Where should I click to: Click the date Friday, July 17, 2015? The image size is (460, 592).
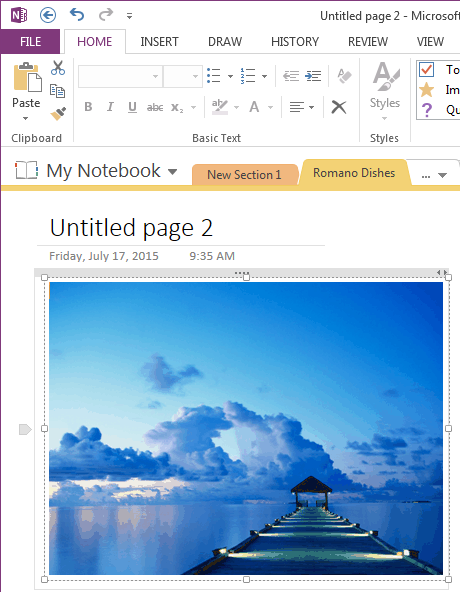pyautogui.click(x=104, y=256)
